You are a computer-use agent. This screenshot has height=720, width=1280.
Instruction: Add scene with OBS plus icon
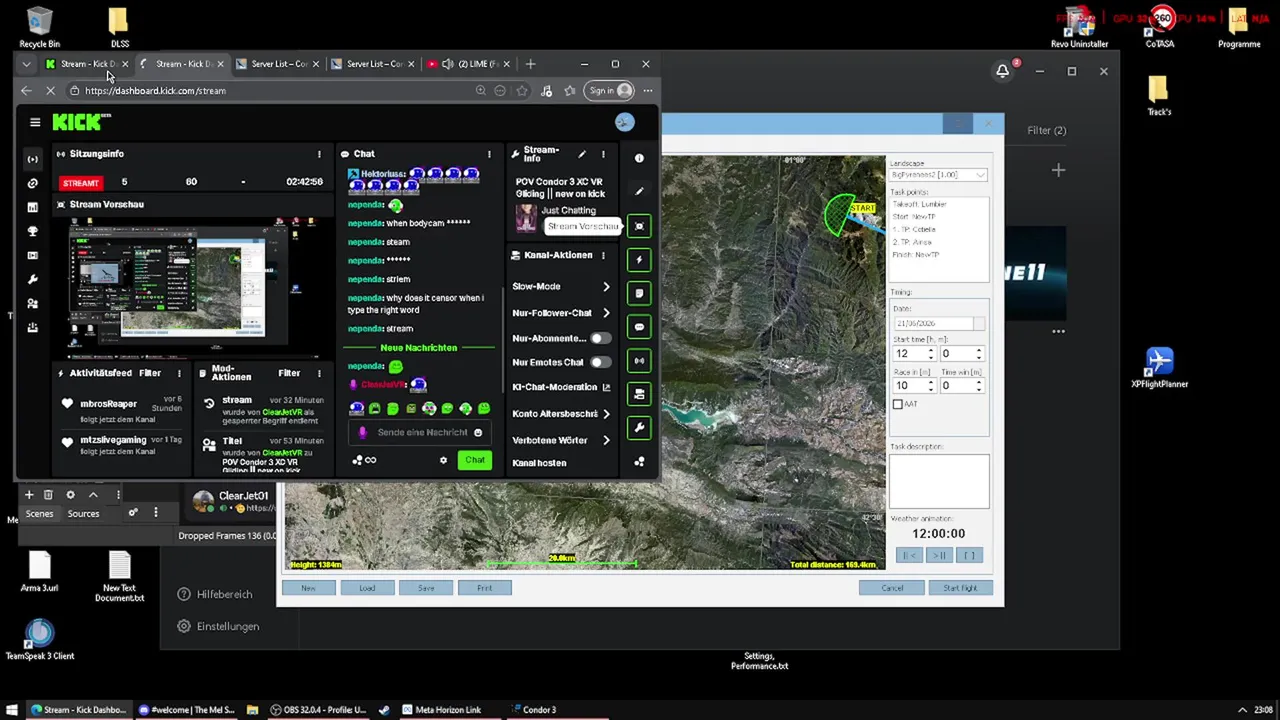click(x=29, y=495)
